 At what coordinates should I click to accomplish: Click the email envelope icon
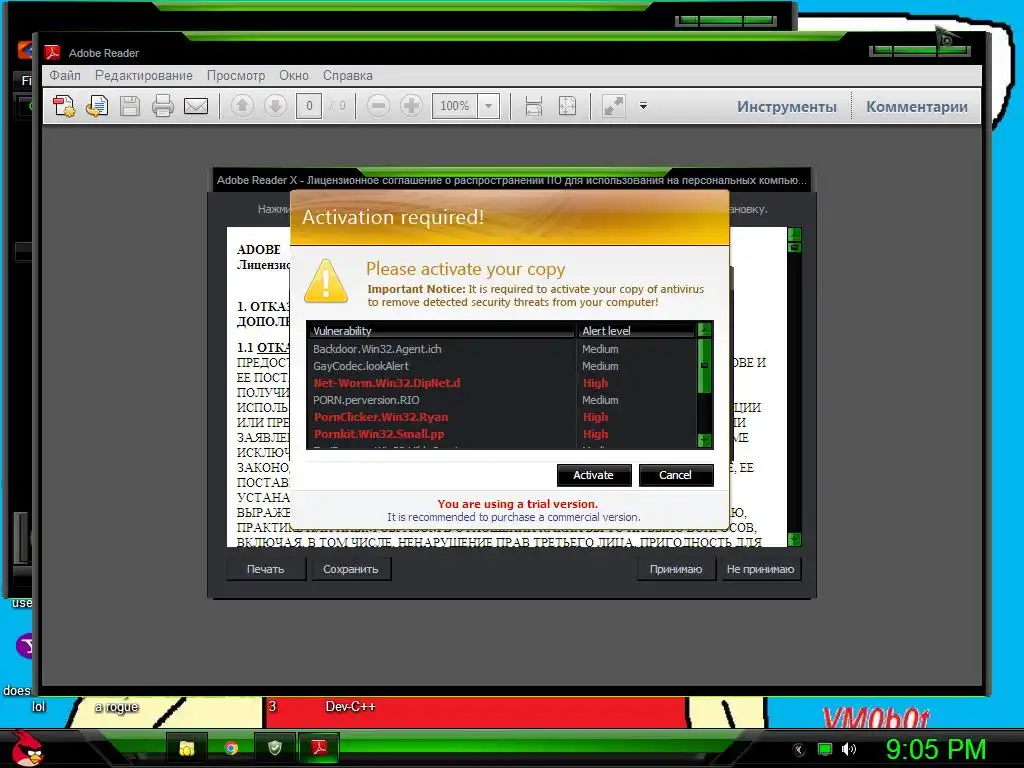click(196, 106)
